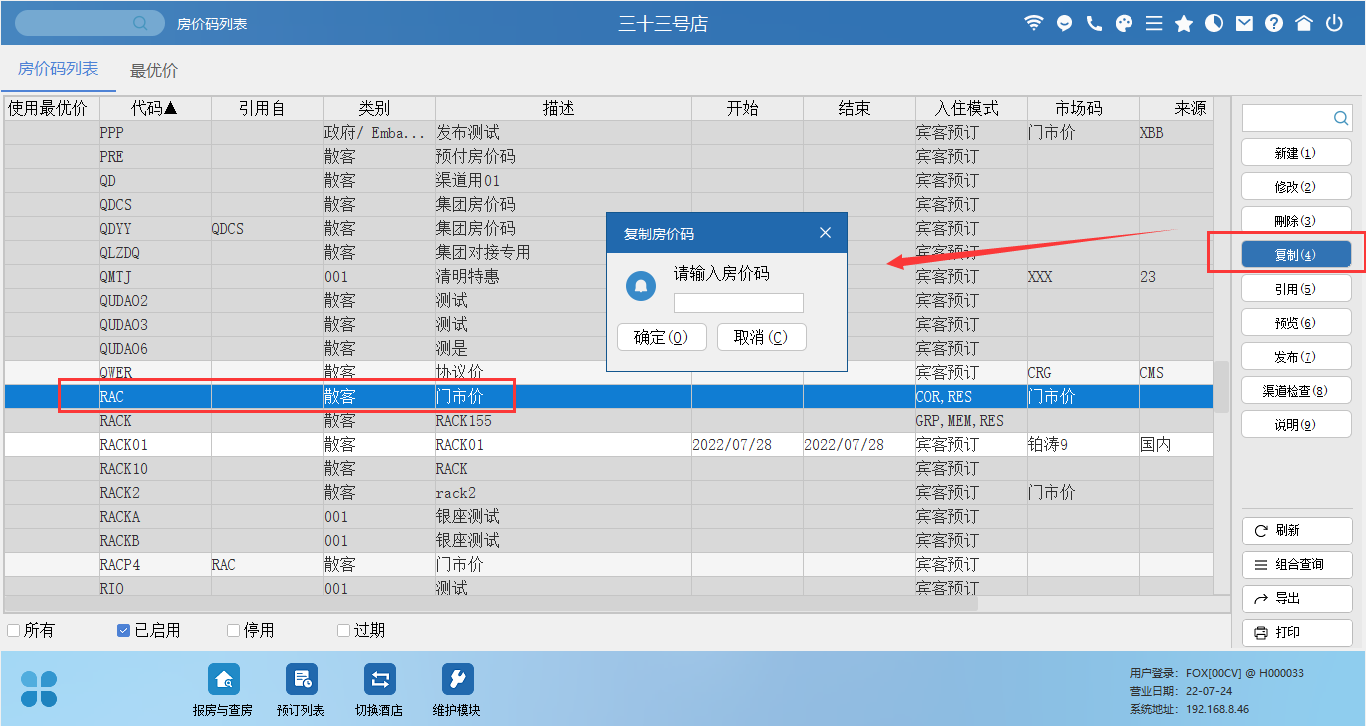This screenshot has height=726, width=1366.
Task: Click the Wi-Fi network status icon
Action: click(x=1034, y=23)
